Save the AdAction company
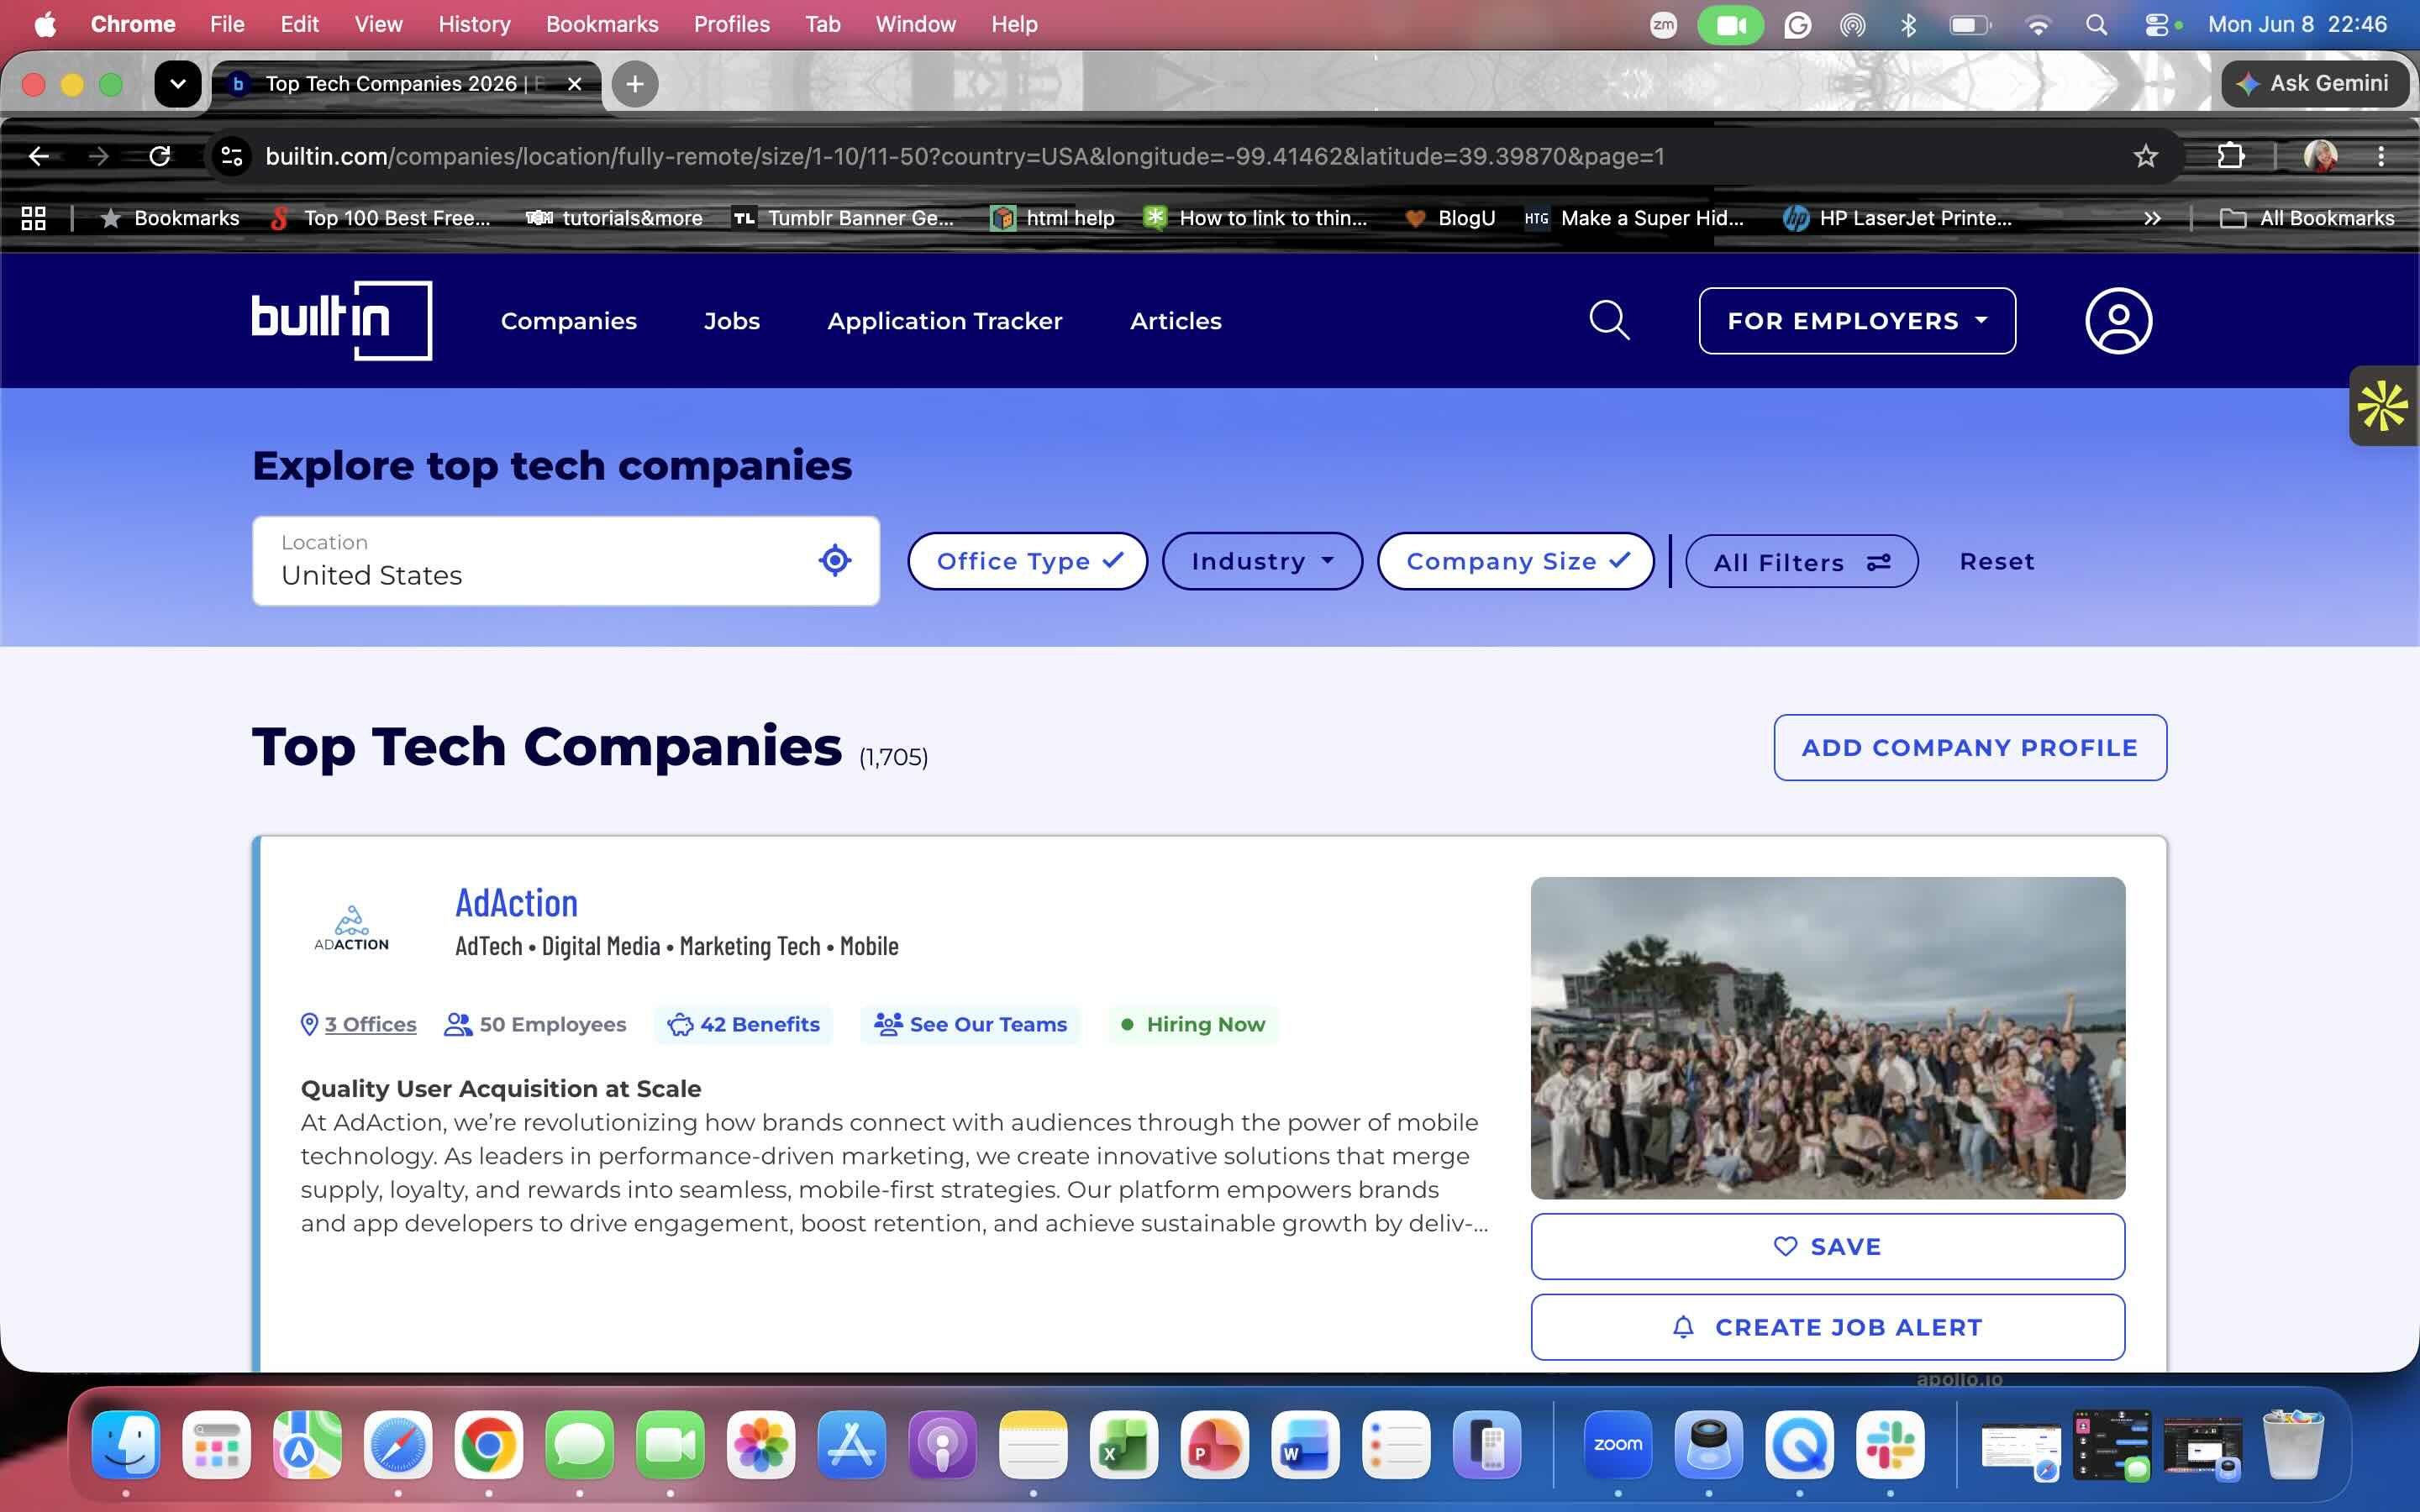This screenshot has height=1512, width=2420. tap(1827, 1246)
